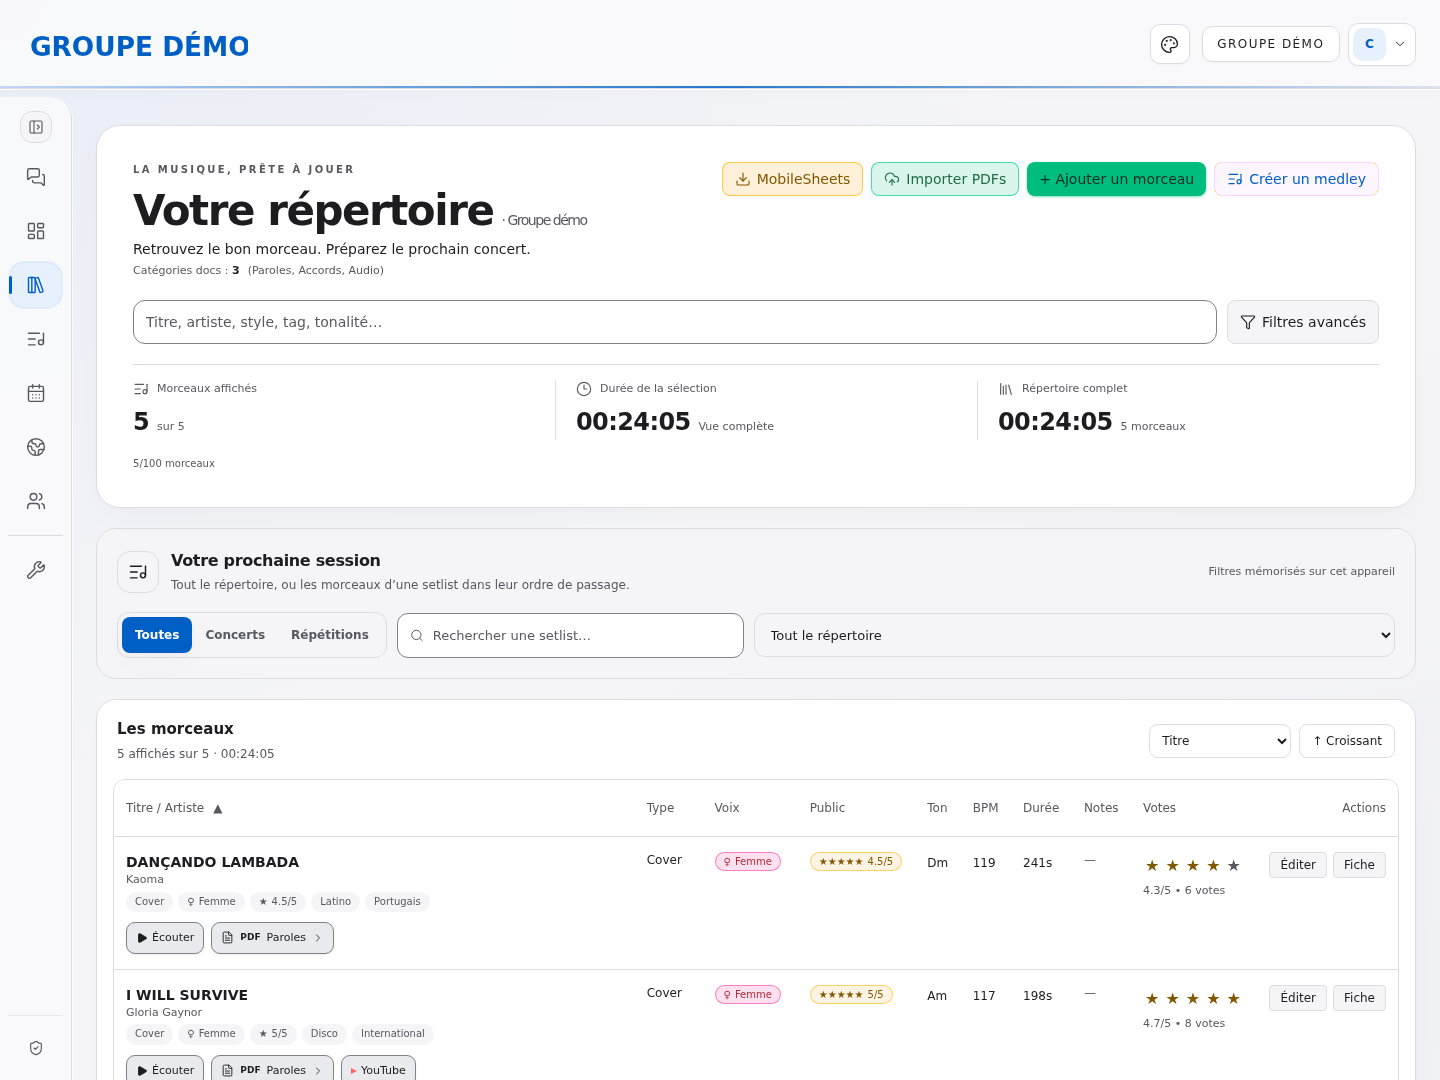Sort by Titre / Artiste column header
This screenshot has height=1080, width=1440.
point(174,808)
